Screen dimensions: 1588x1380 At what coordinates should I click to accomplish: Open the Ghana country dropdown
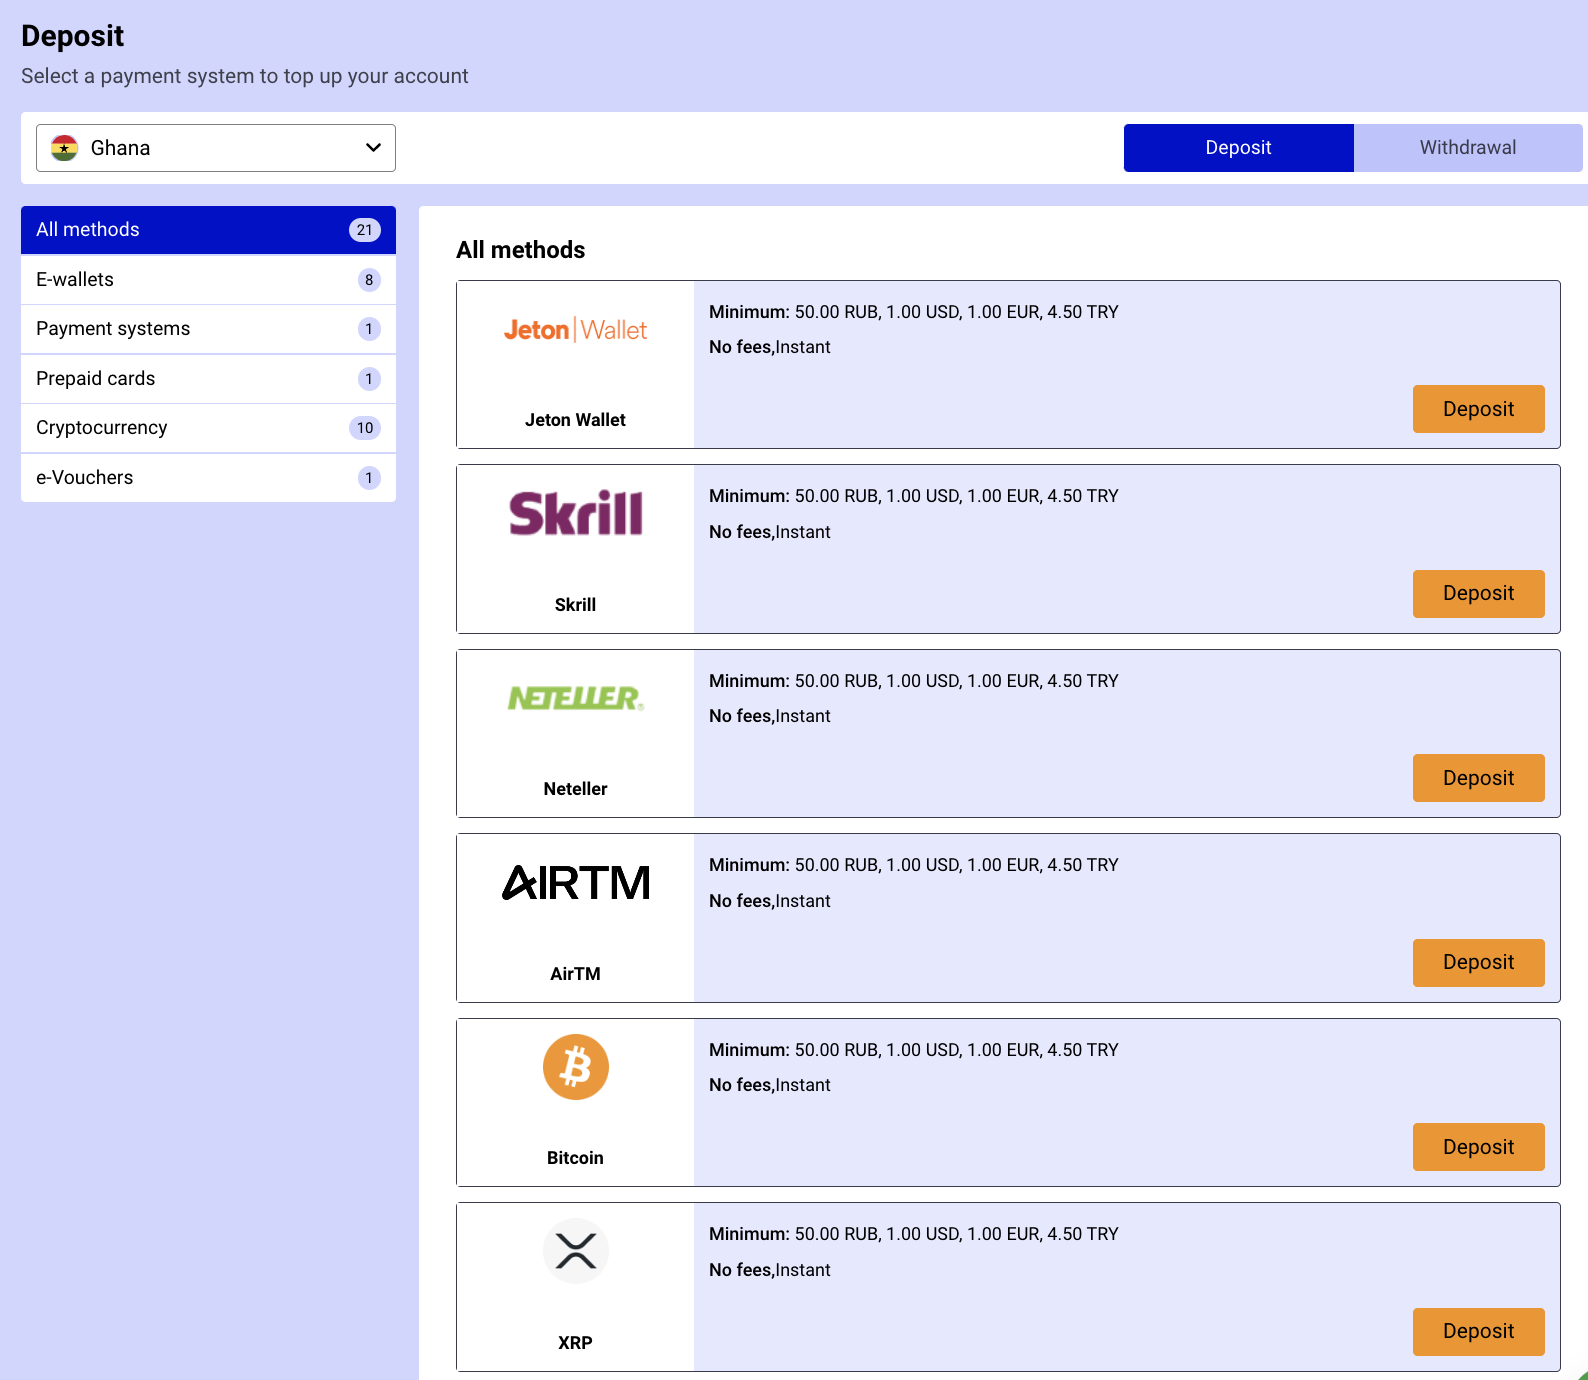click(x=216, y=148)
